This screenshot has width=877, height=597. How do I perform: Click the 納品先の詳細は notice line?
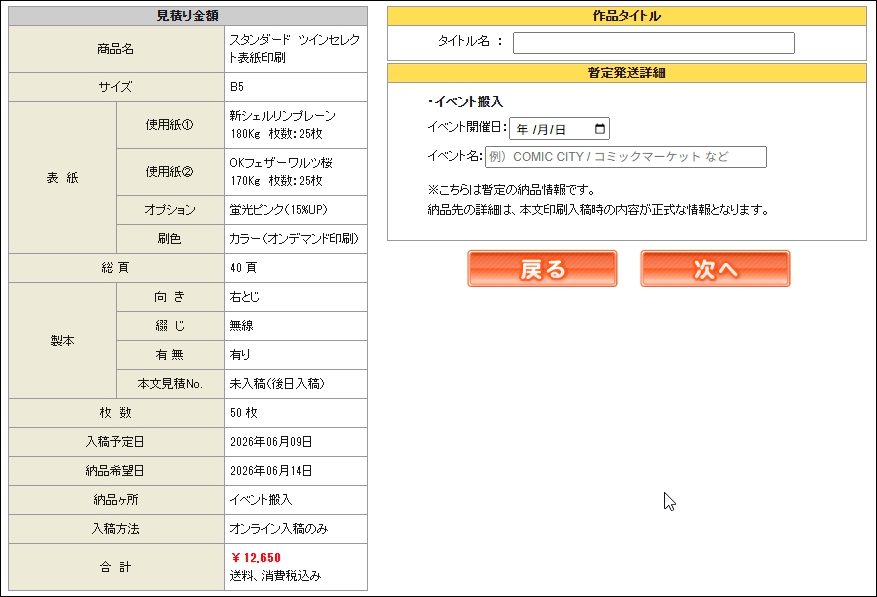(x=598, y=210)
